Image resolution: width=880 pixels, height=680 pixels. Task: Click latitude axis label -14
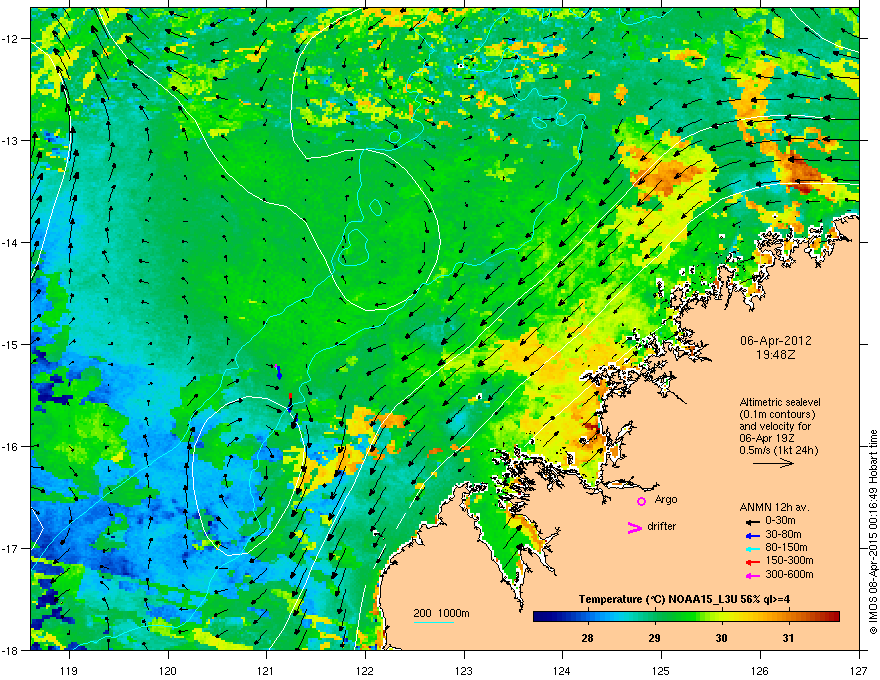10,243
